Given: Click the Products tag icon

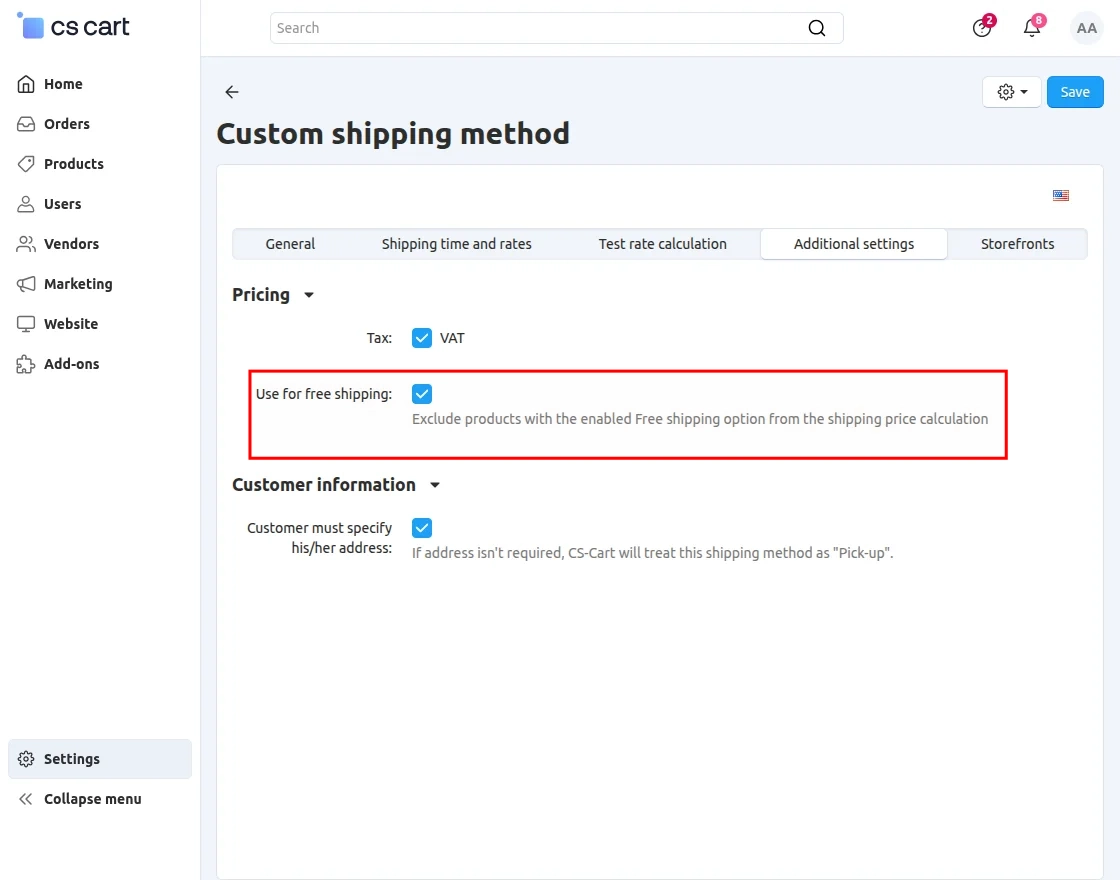Looking at the screenshot, I should click(26, 164).
